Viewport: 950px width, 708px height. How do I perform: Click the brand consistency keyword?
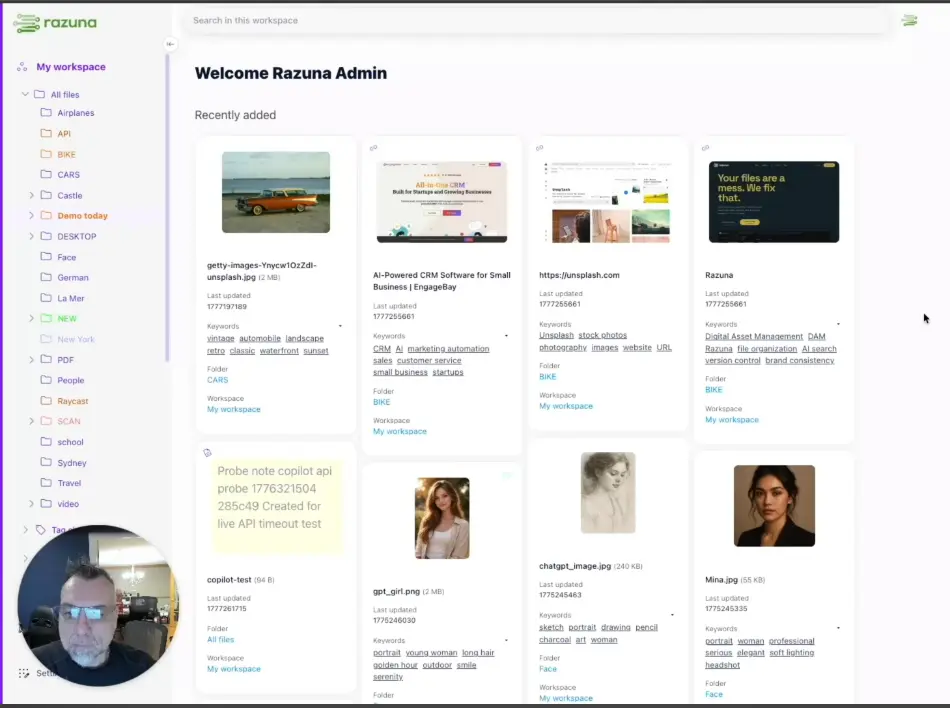click(800, 360)
